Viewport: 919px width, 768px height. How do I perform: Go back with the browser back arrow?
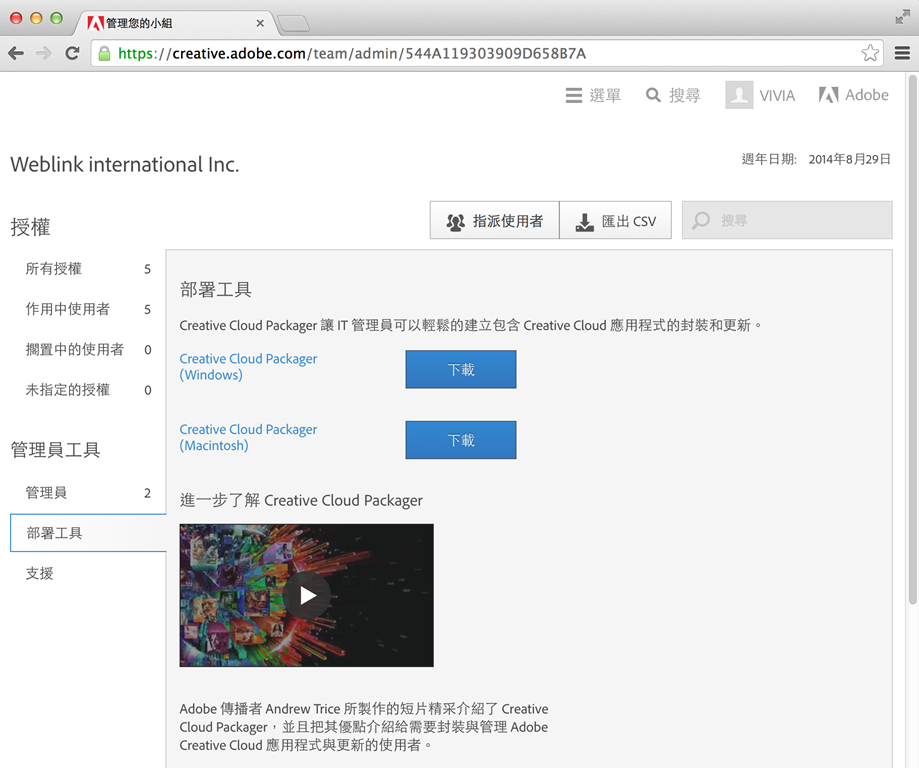coord(16,53)
